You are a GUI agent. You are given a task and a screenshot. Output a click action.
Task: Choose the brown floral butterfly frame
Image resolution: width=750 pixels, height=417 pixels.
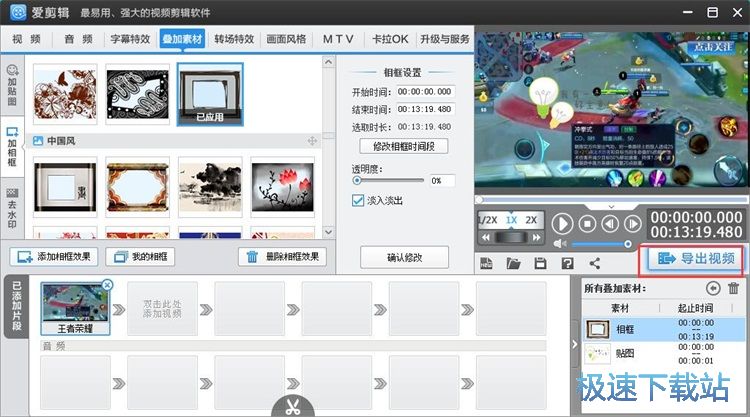point(65,94)
